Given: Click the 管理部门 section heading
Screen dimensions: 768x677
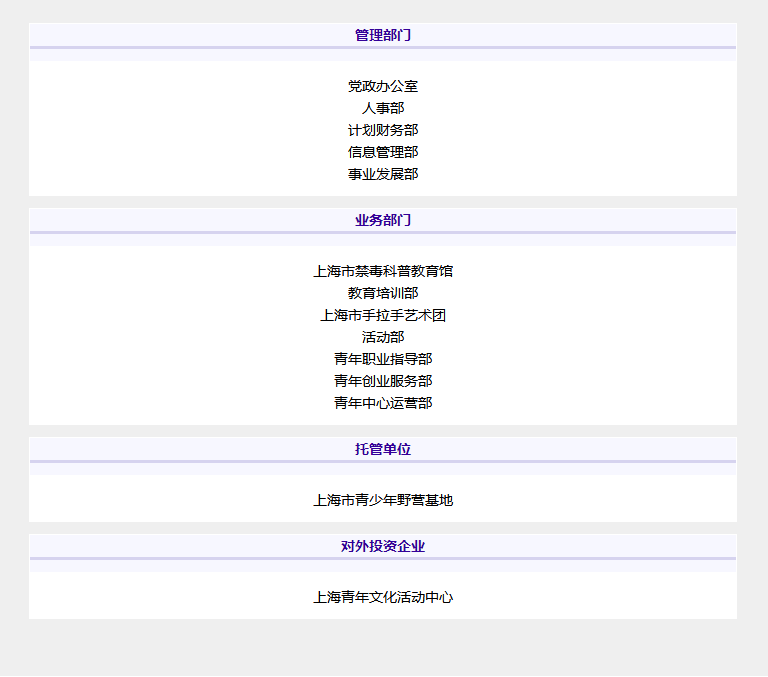Looking at the screenshot, I should 383,35.
